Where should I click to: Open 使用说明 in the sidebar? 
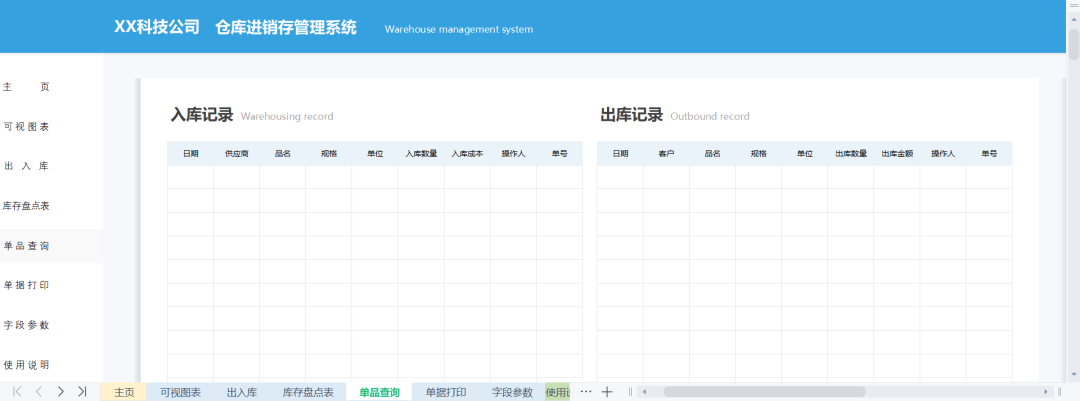pos(26,364)
